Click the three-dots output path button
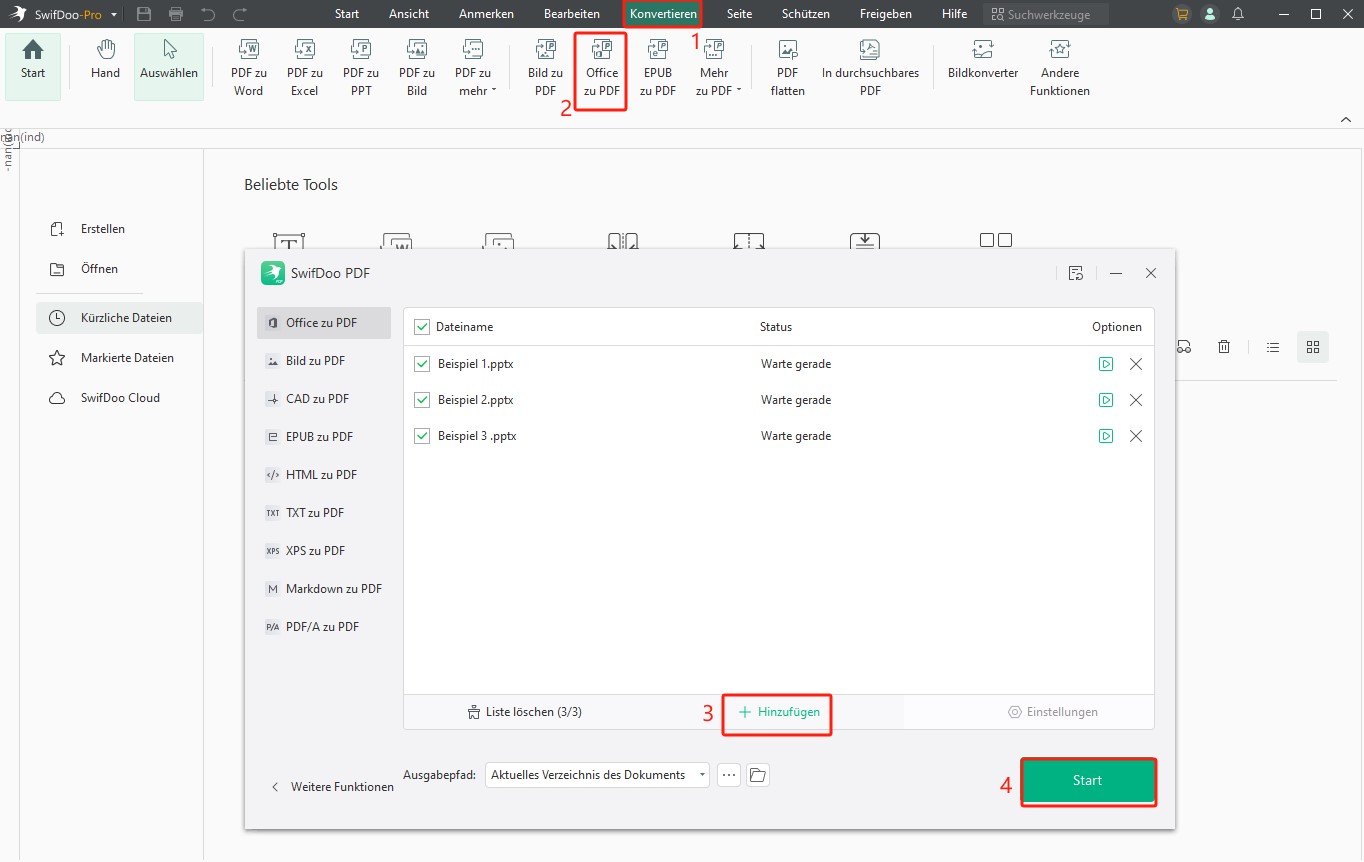1364x862 pixels. tap(729, 775)
